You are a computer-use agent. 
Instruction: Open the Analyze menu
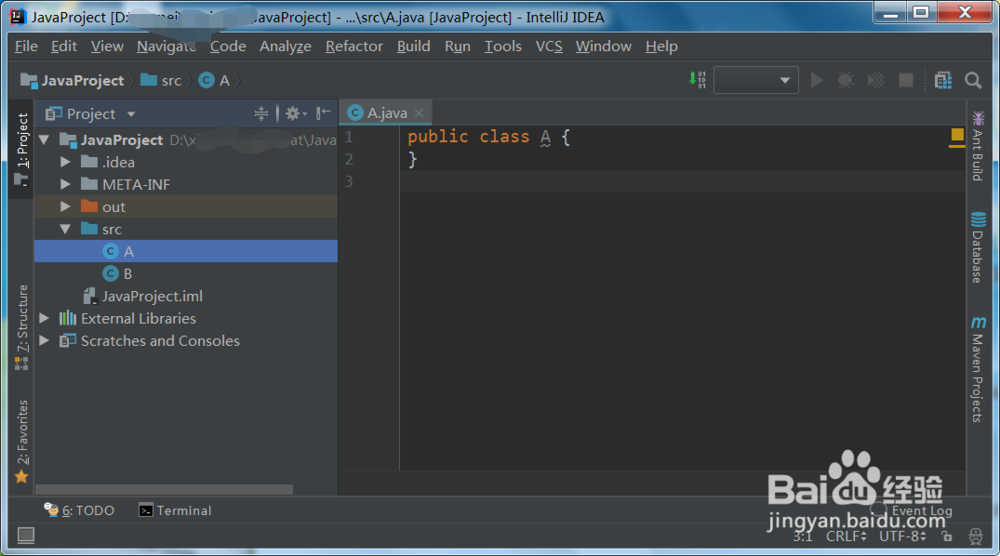tap(285, 47)
